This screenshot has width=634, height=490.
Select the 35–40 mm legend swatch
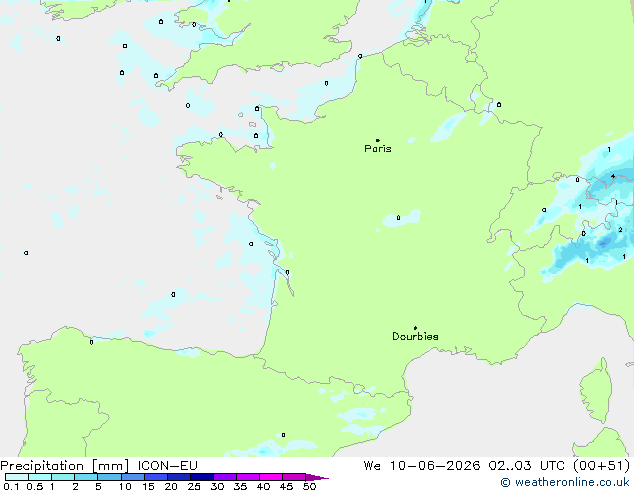click(x=247, y=477)
